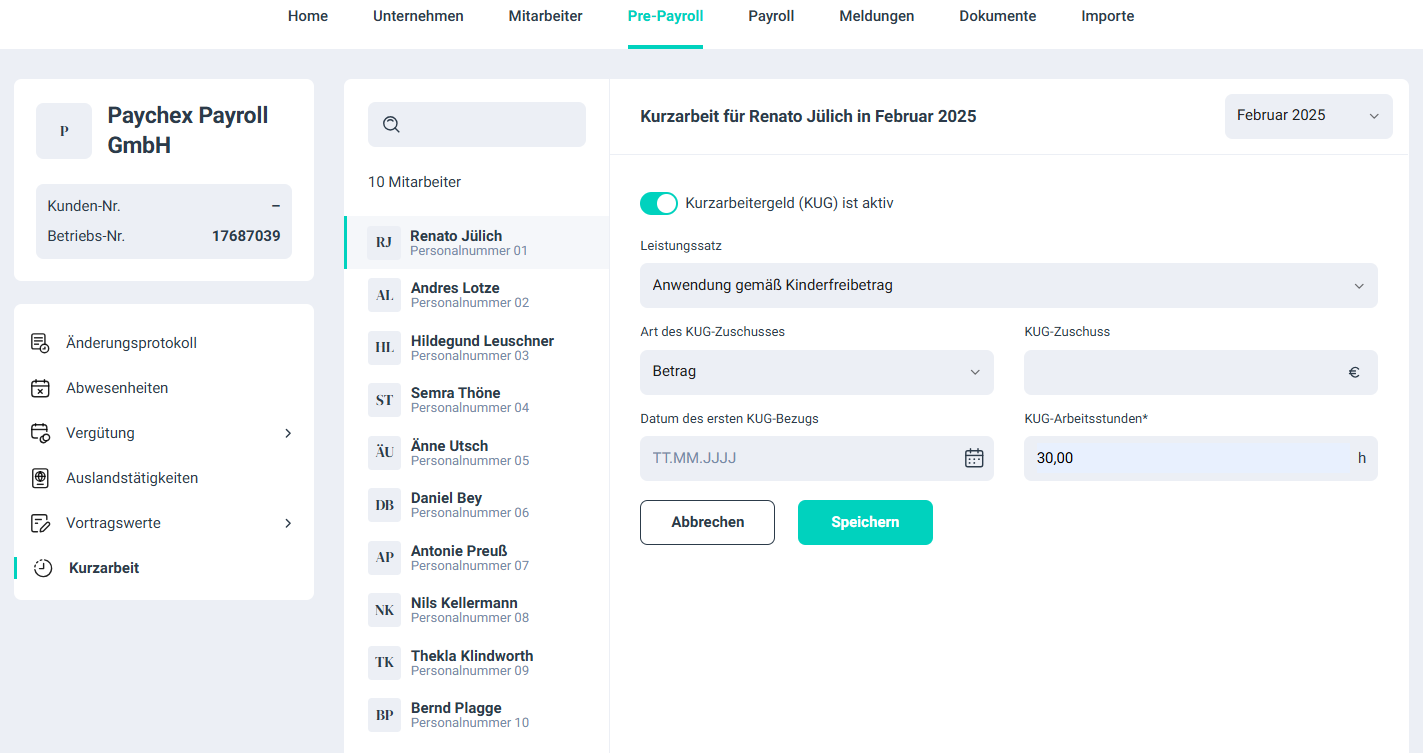Open the Mitarbeiter tab
The image size is (1423, 753).
[x=545, y=16]
